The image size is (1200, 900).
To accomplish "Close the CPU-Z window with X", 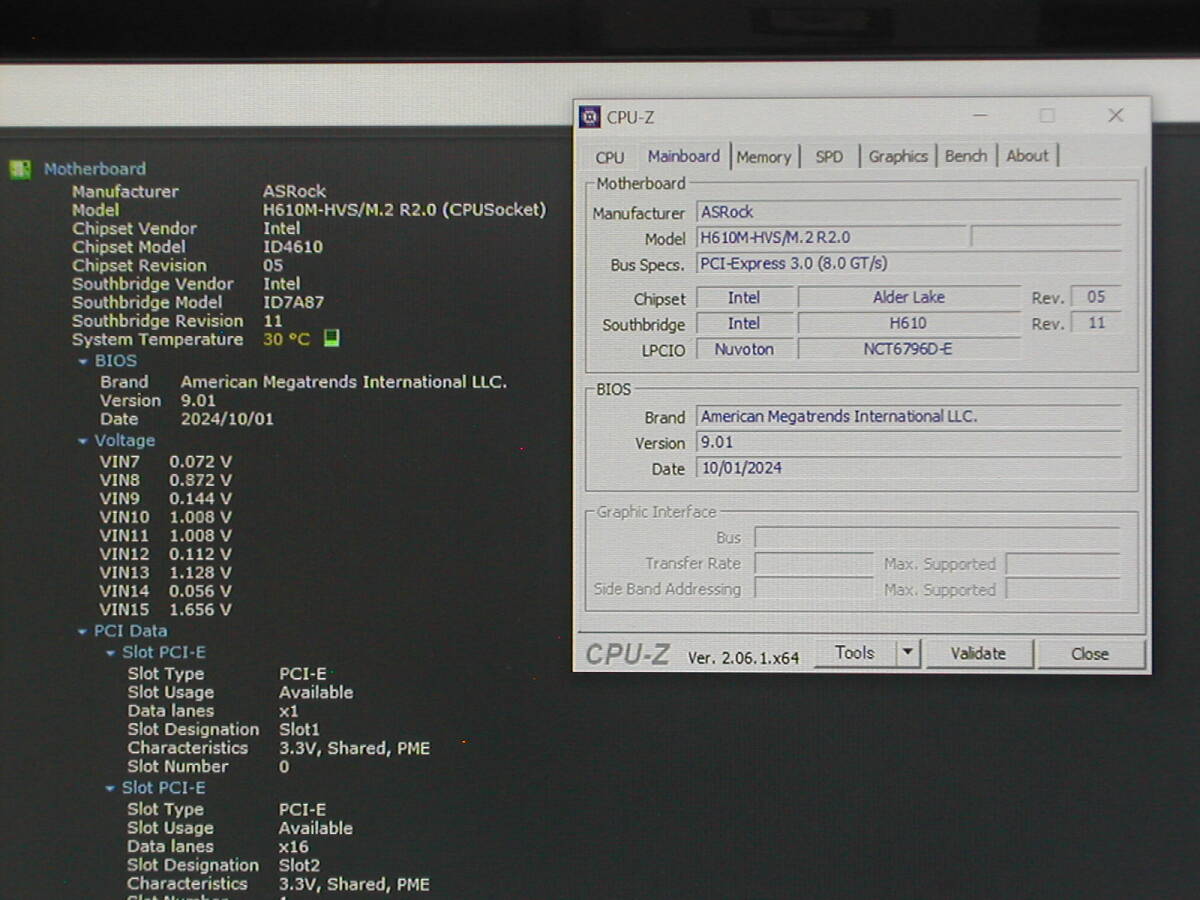I will (x=1115, y=116).
